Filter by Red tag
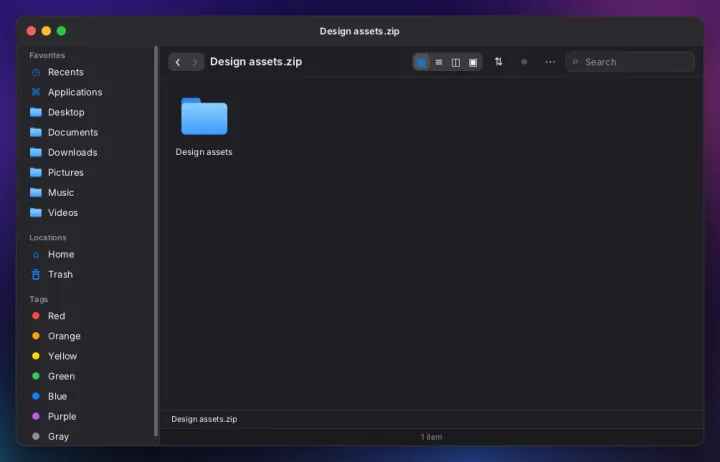Viewport: 720px width, 462px height. pos(89,316)
